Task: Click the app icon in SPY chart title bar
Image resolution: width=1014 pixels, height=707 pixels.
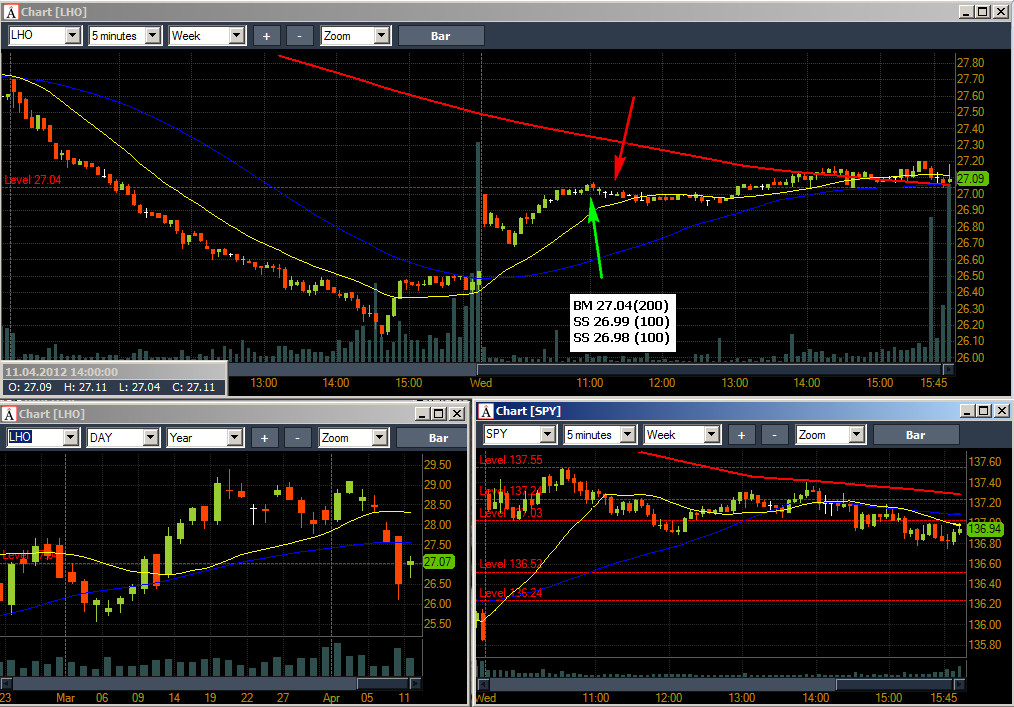Action: tap(486, 411)
